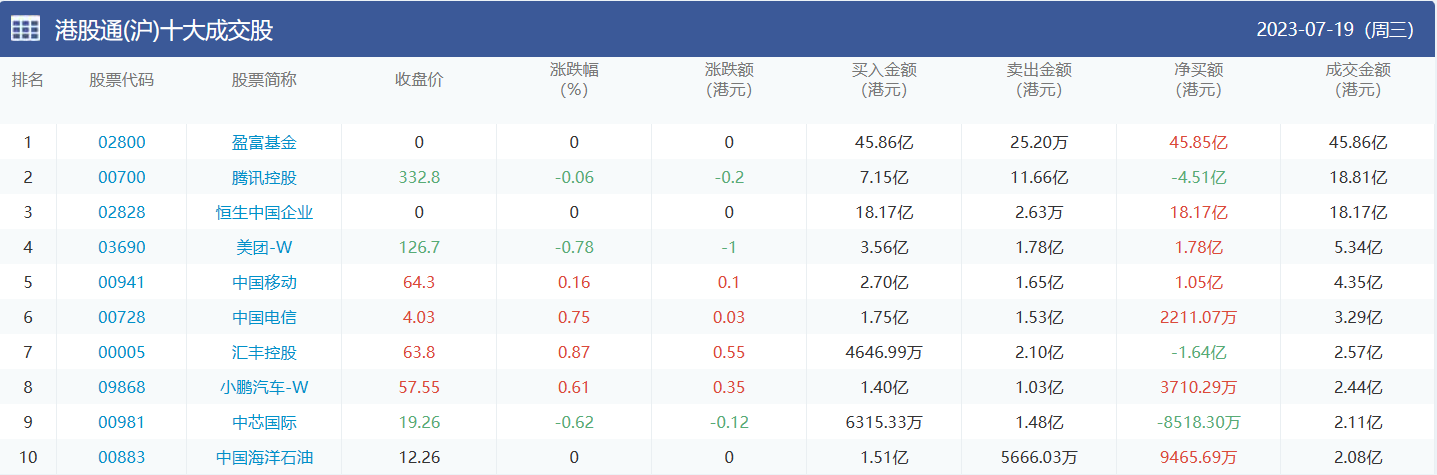Open 盈富基金 stock page

tap(264, 143)
